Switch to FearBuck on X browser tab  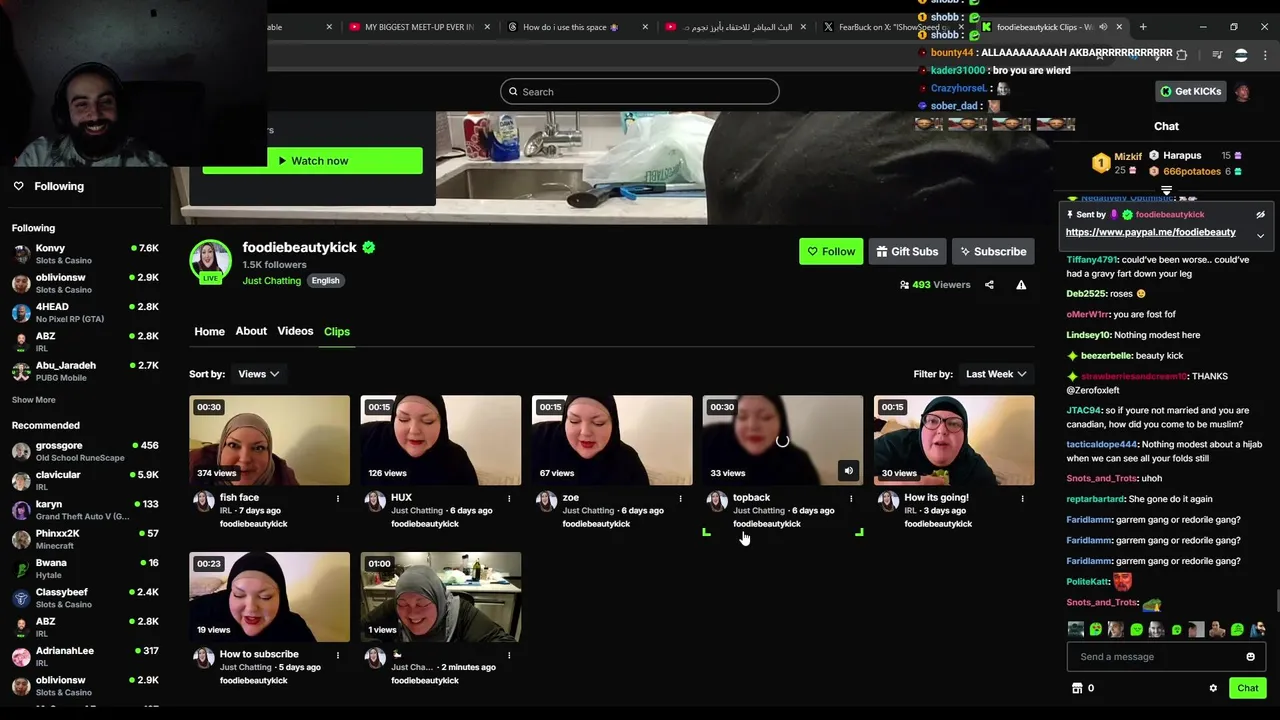tap(890, 27)
